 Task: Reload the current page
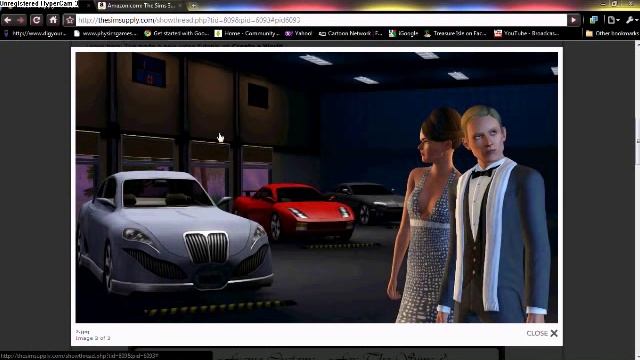point(36,20)
